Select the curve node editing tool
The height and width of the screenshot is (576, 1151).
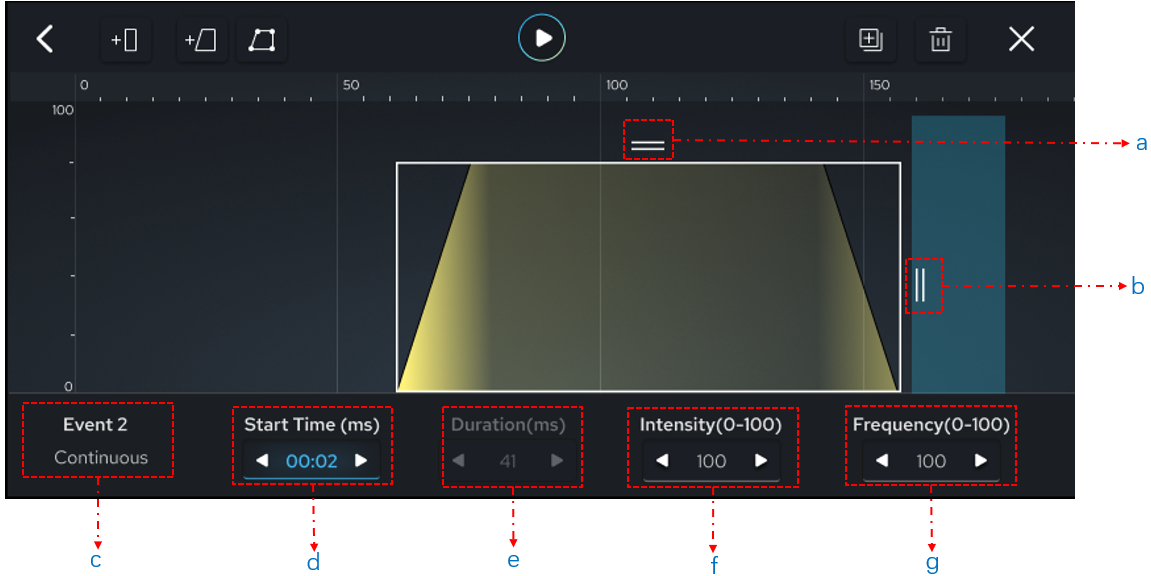coord(262,40)
